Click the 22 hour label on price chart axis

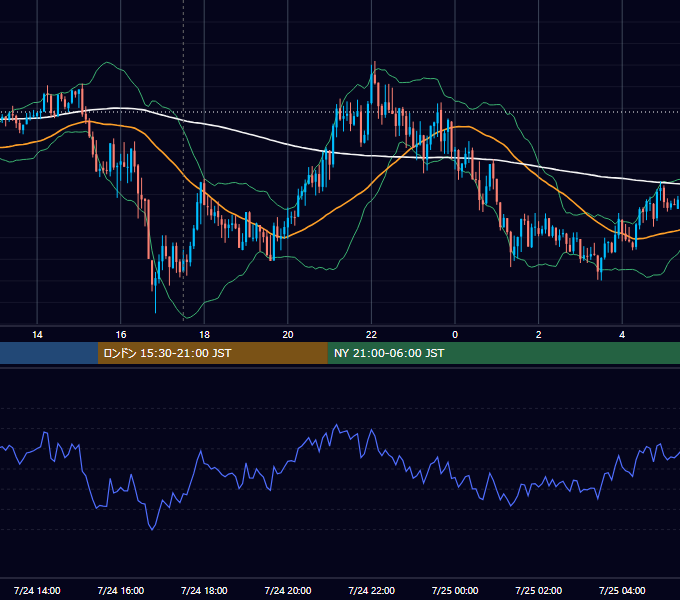371,335
